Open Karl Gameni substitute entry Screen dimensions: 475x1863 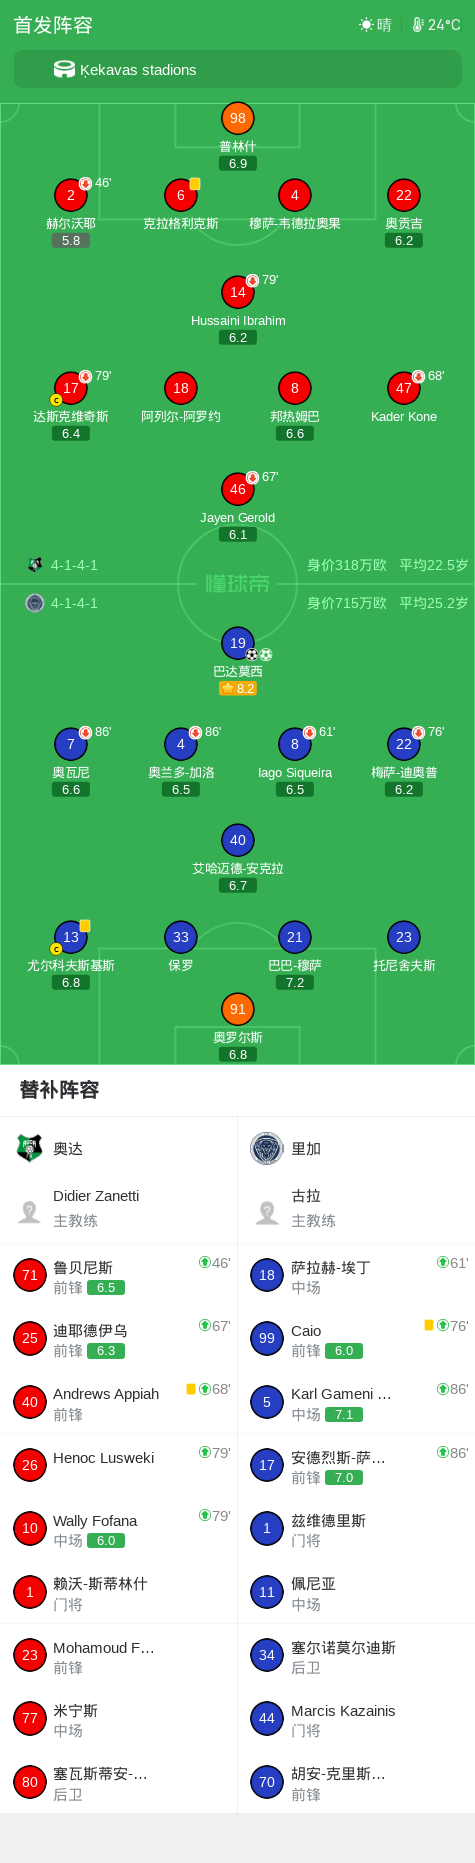(x=356, y=1403)
